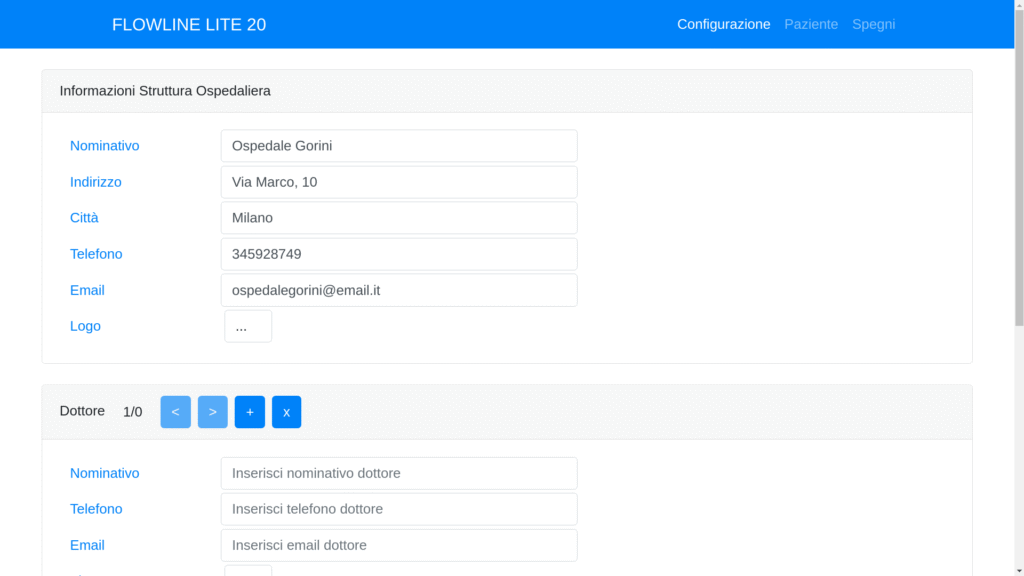Click the doctor counter 1/0 label
The width and height of the screenshot is (1024, 576).
pyautogui.click(x=132, y=412)
